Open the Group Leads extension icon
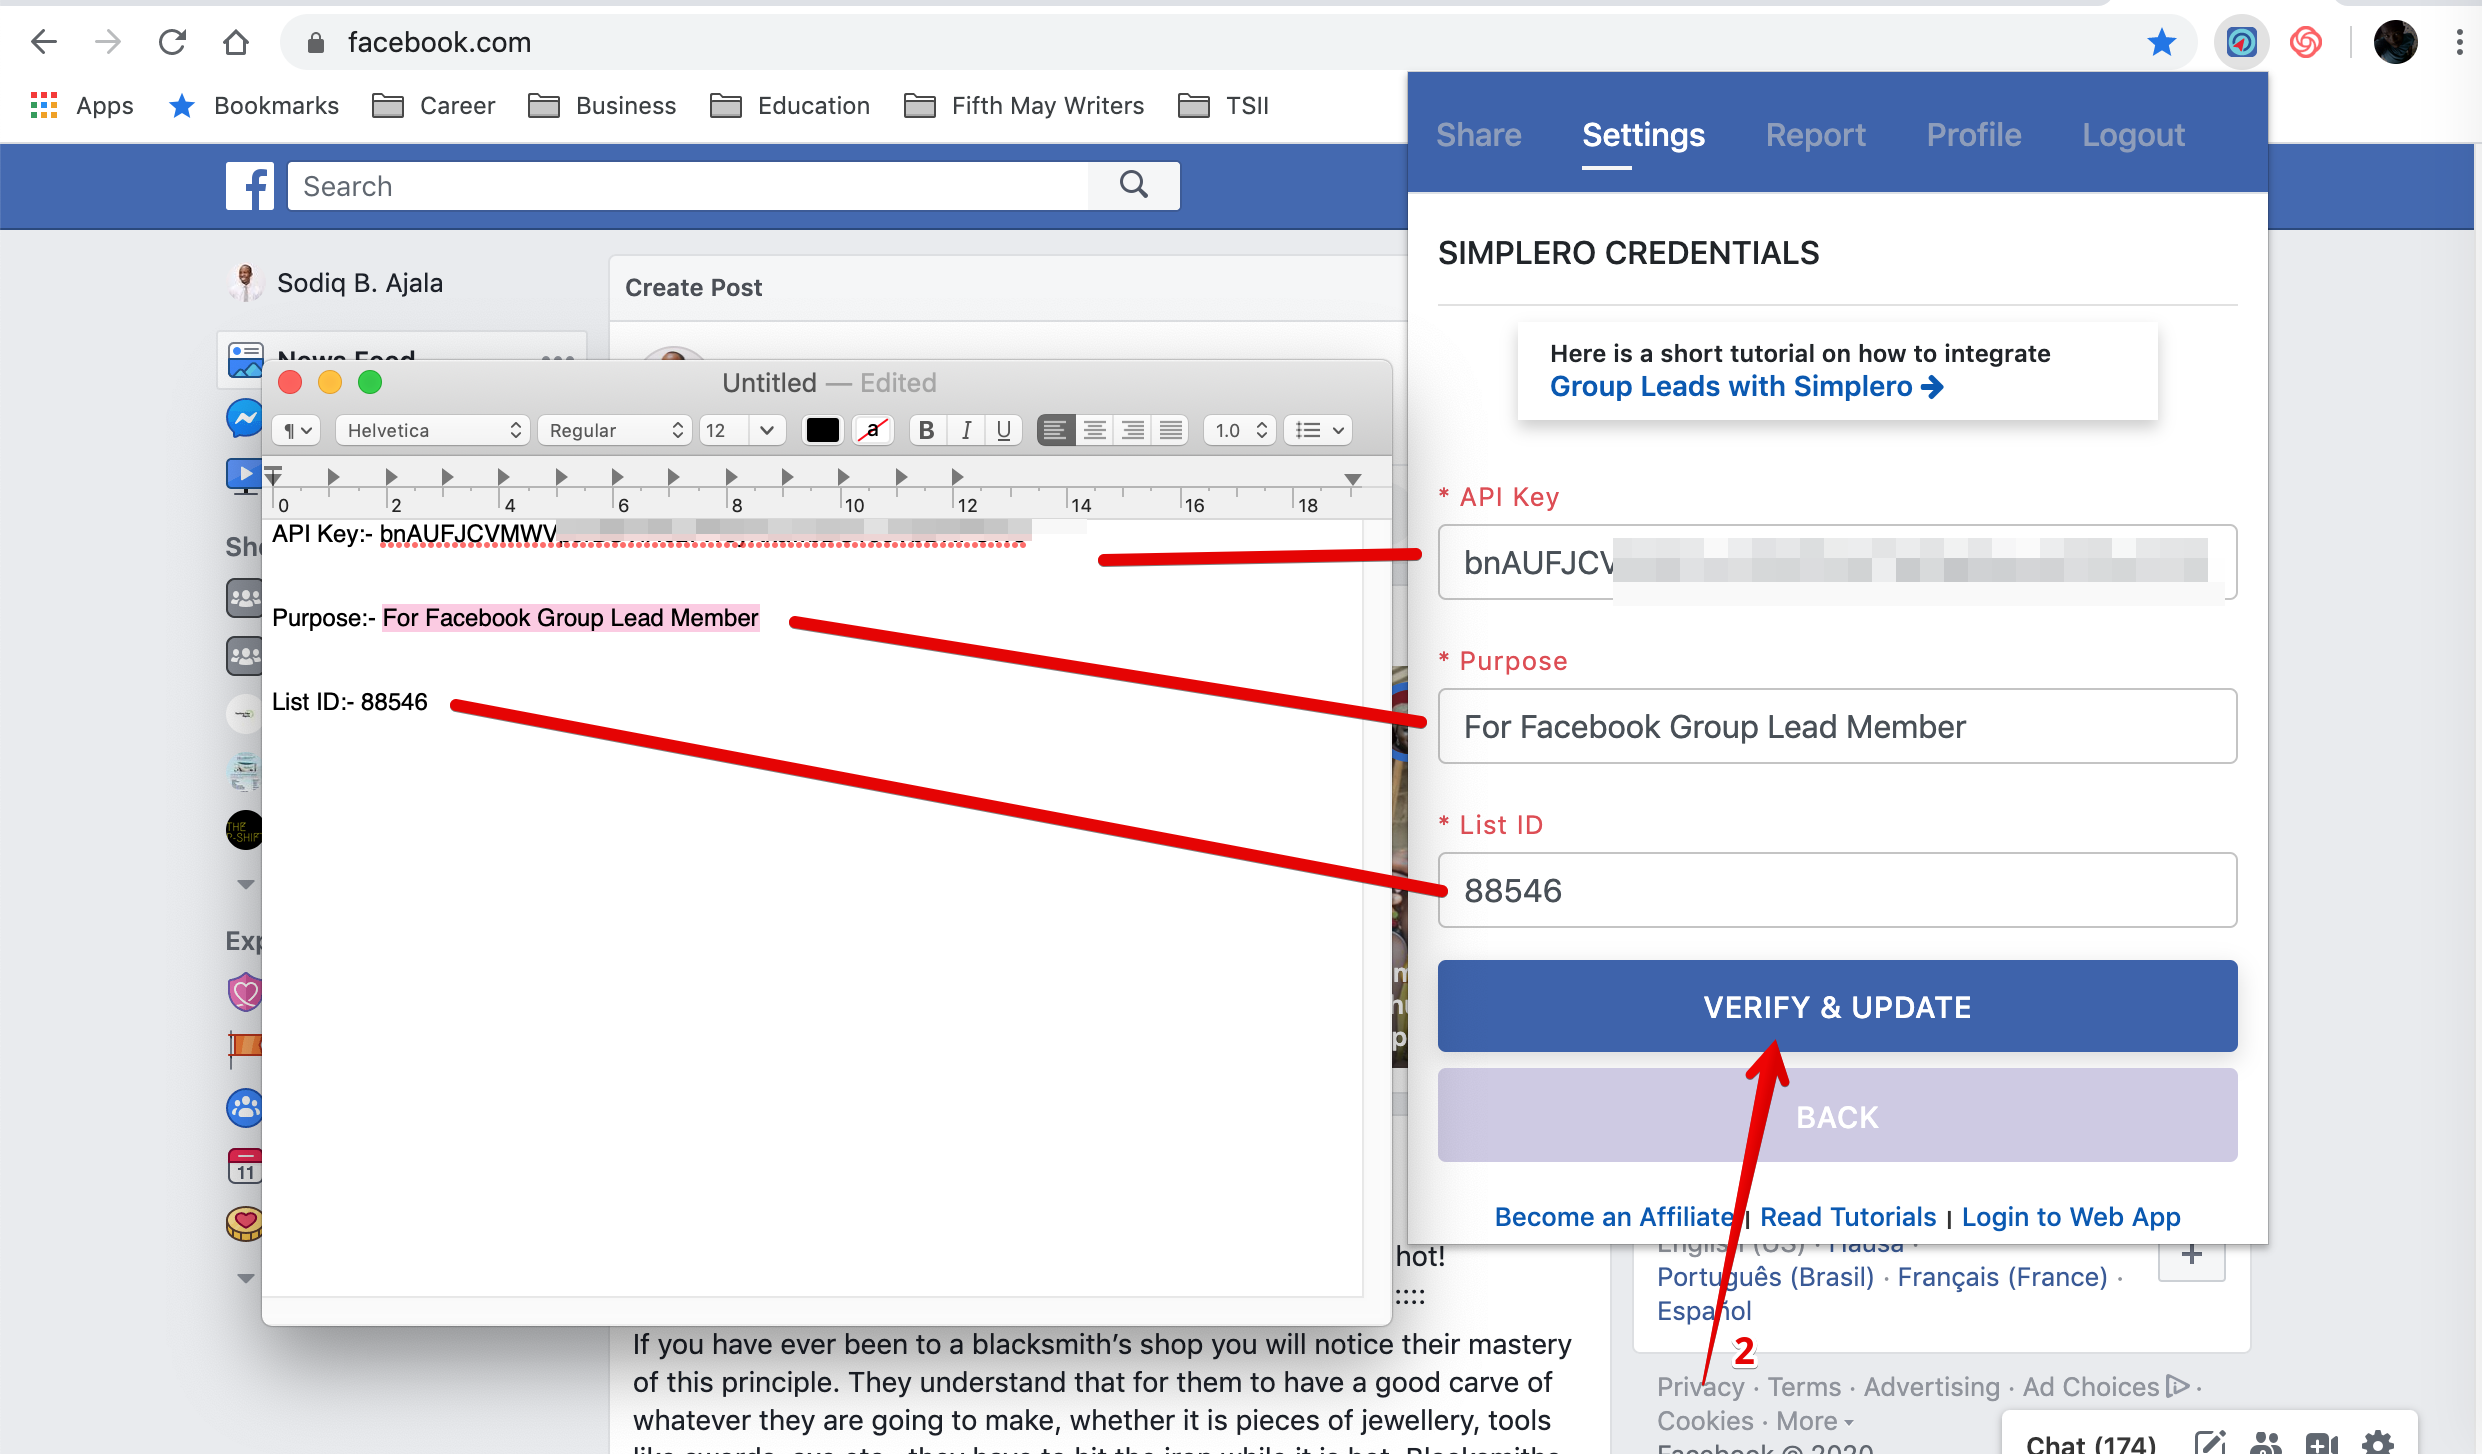Image resolution: width=2482 pixels, height=1454 pixels. 2241,42
